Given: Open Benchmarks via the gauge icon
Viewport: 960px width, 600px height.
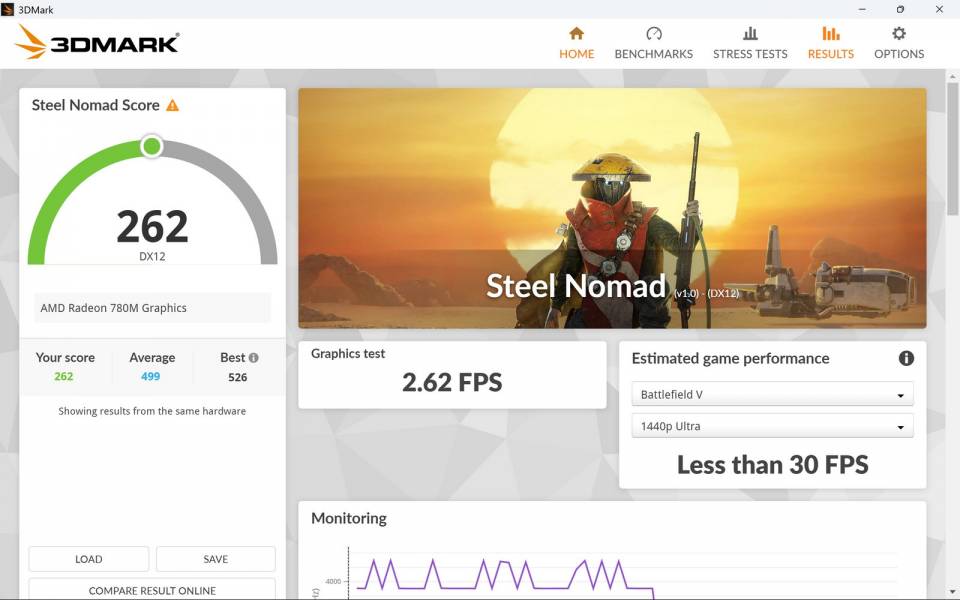Looking at the screenshot, I should [653, 33].
